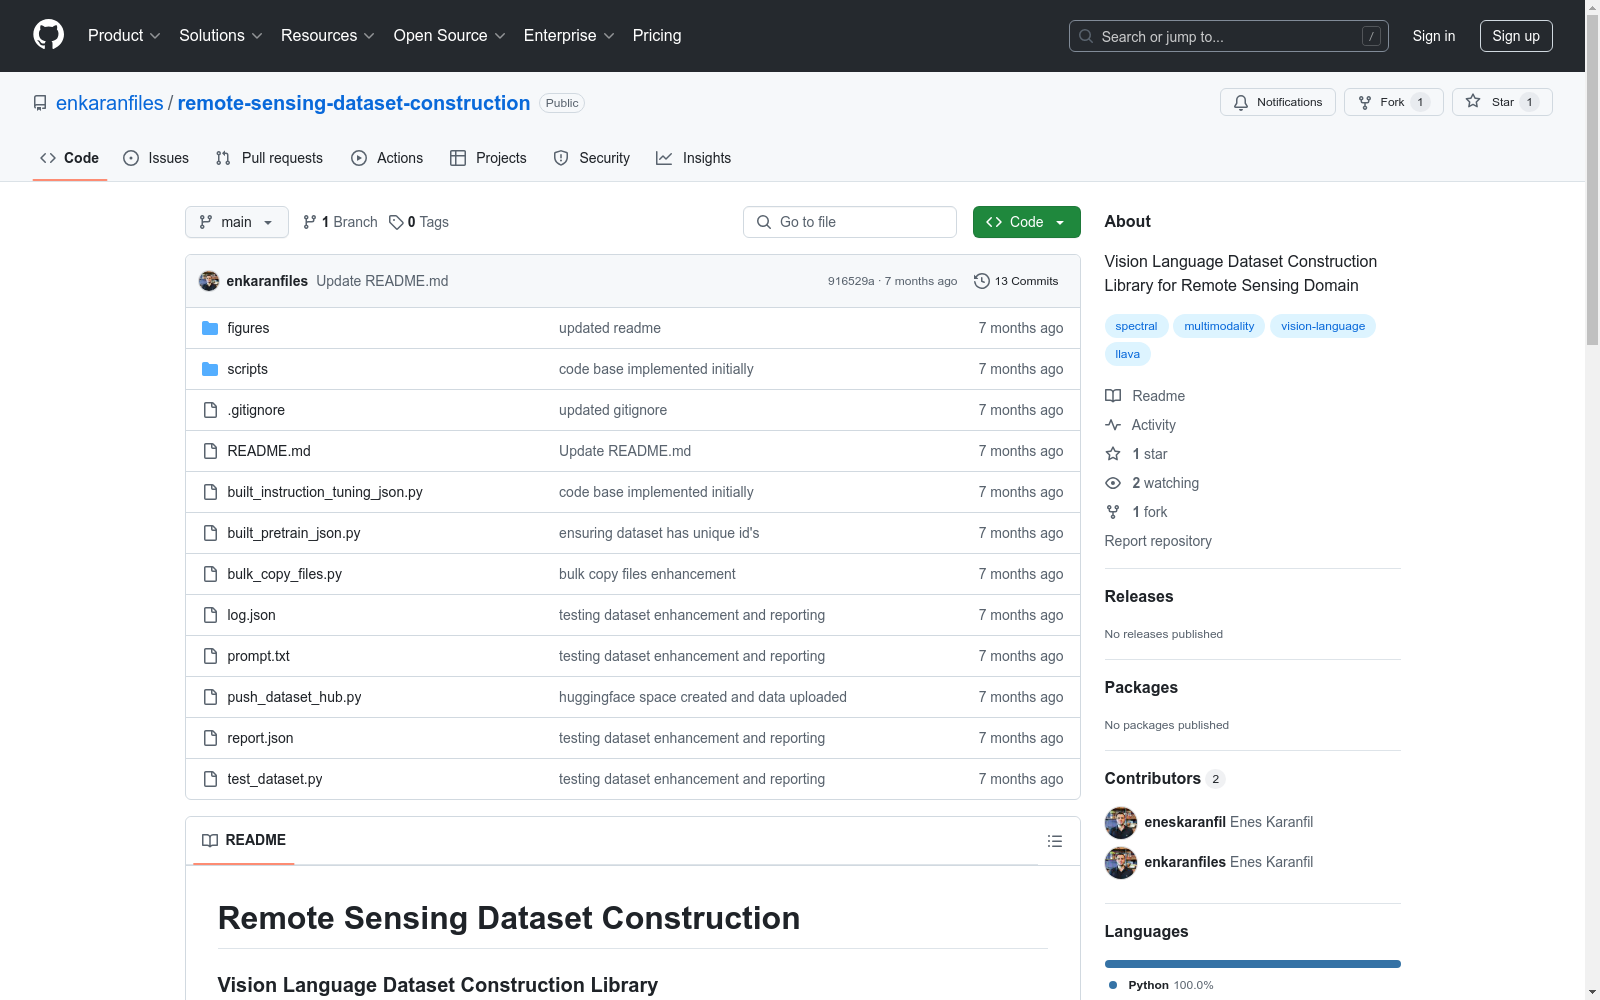
Task: Click the star icon next to 1 star
Action: coord(1113,454)
